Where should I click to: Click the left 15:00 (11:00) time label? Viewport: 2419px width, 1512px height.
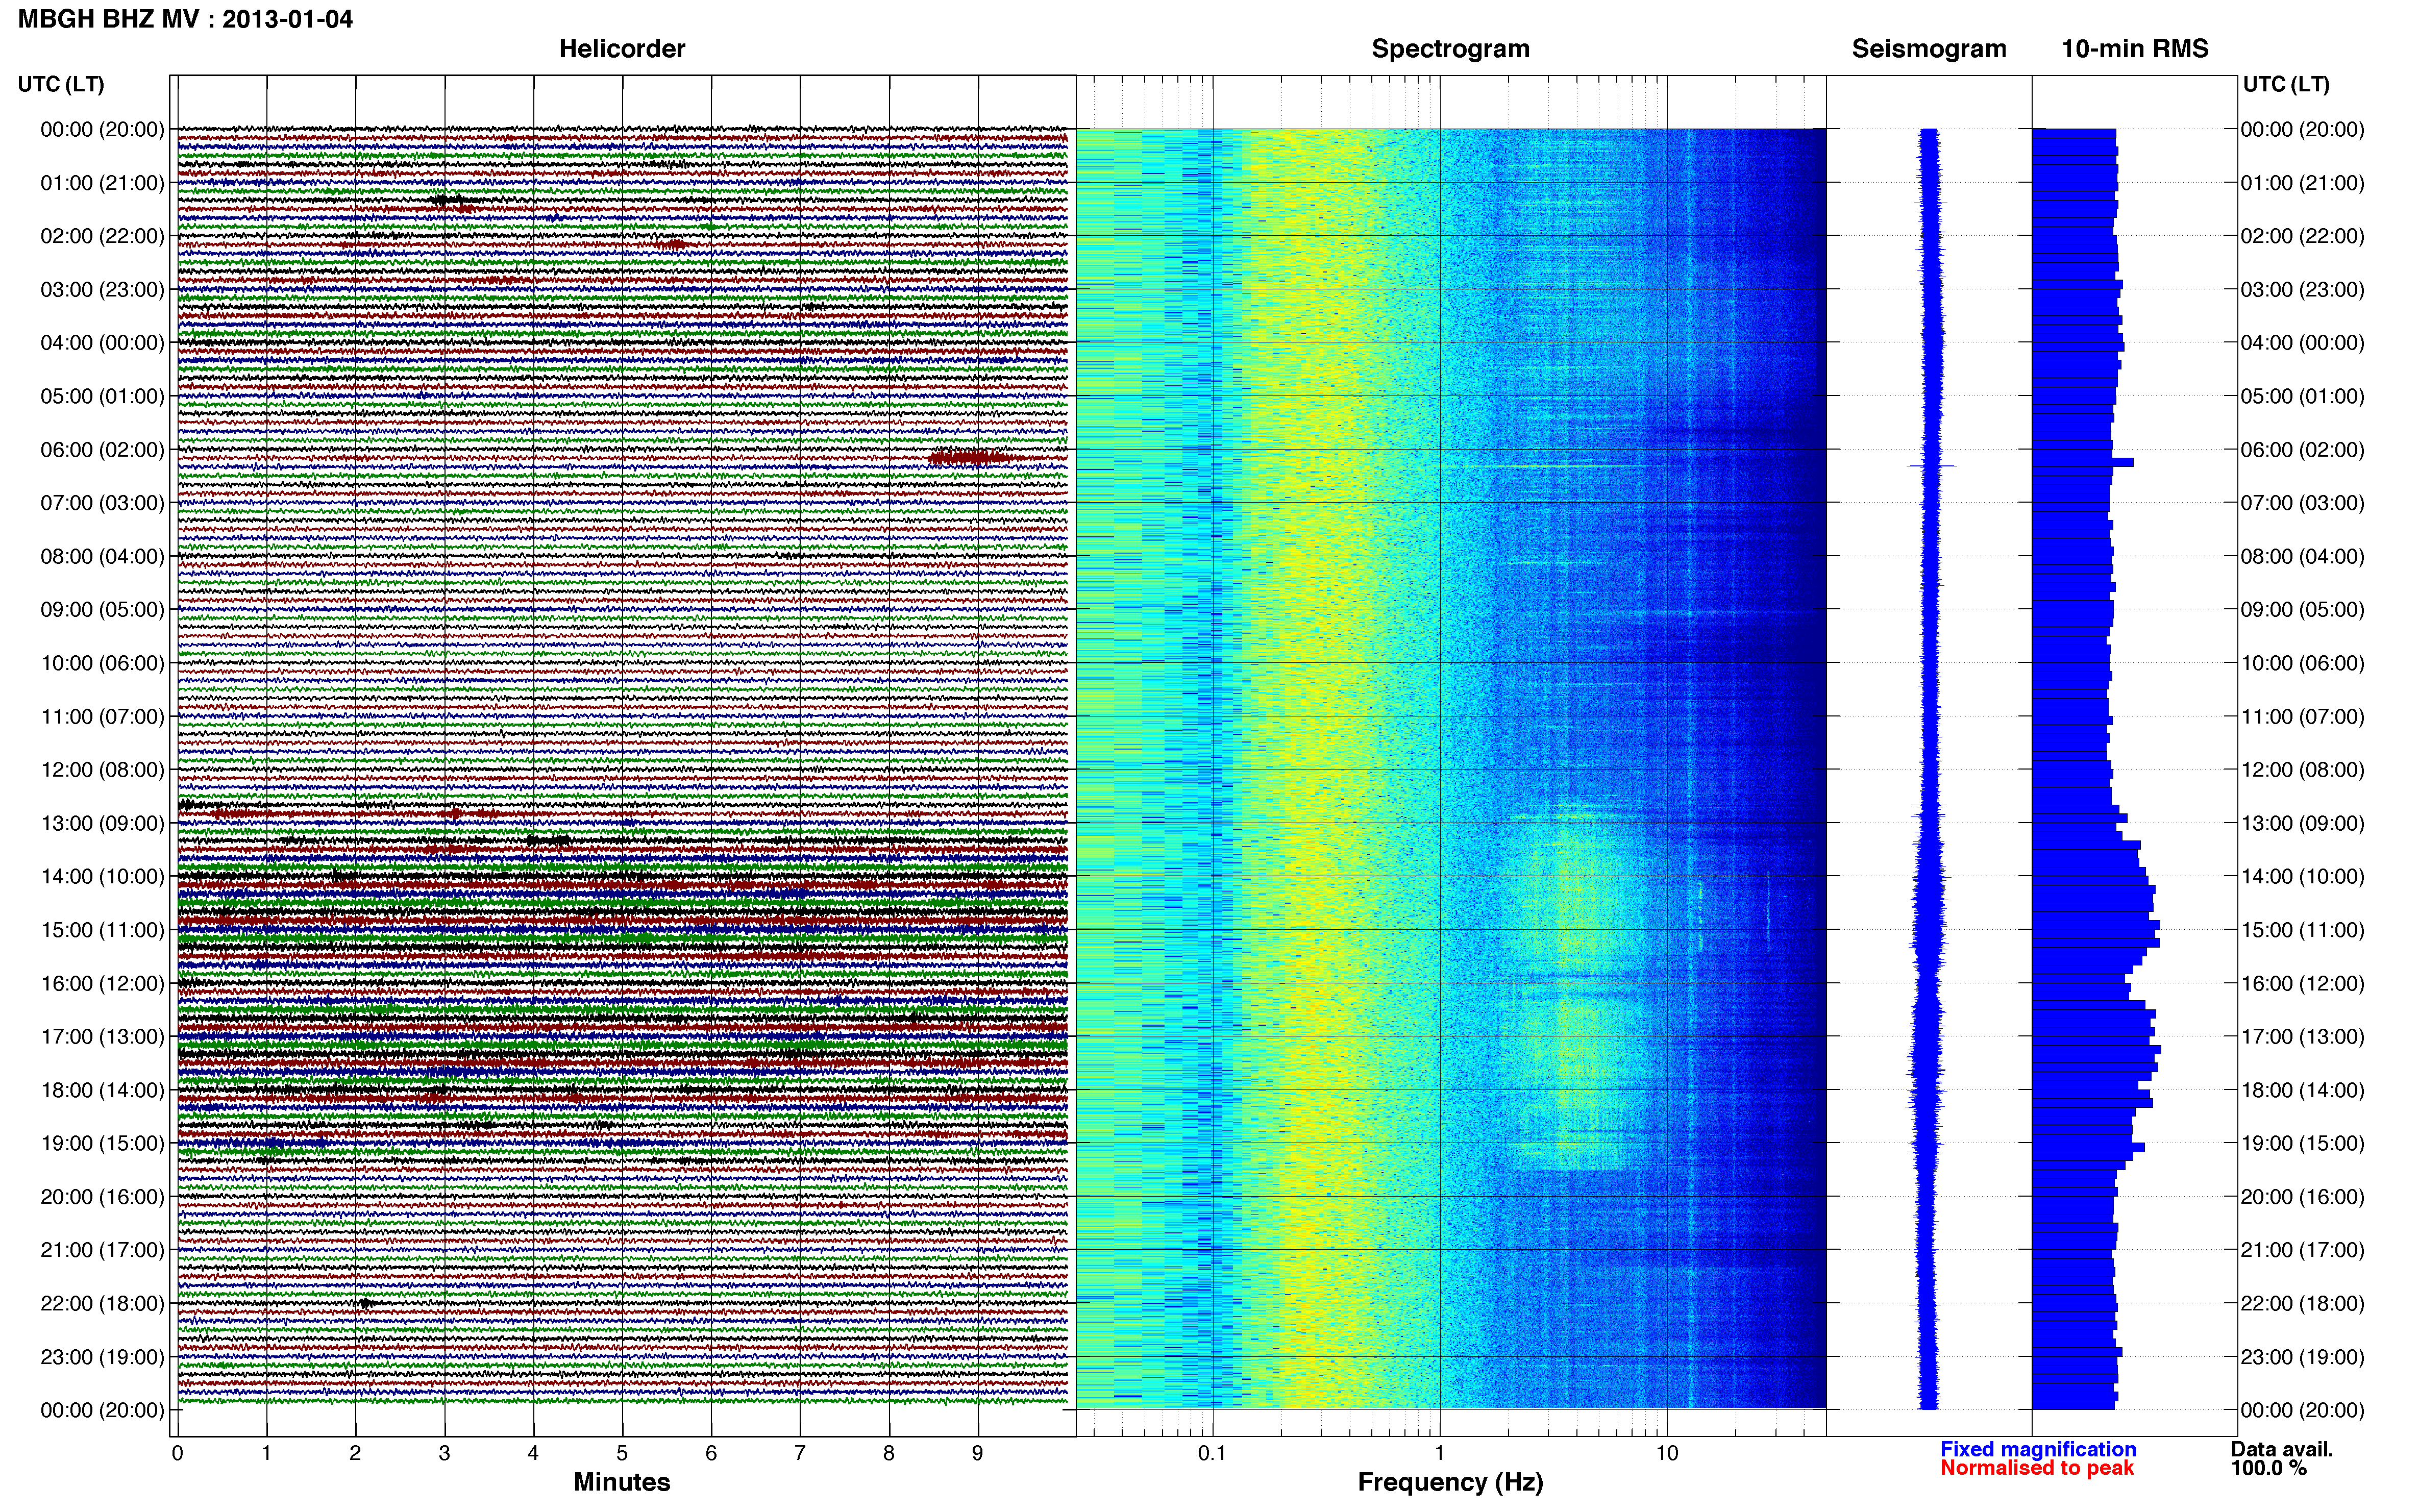[x=102, y=930]
